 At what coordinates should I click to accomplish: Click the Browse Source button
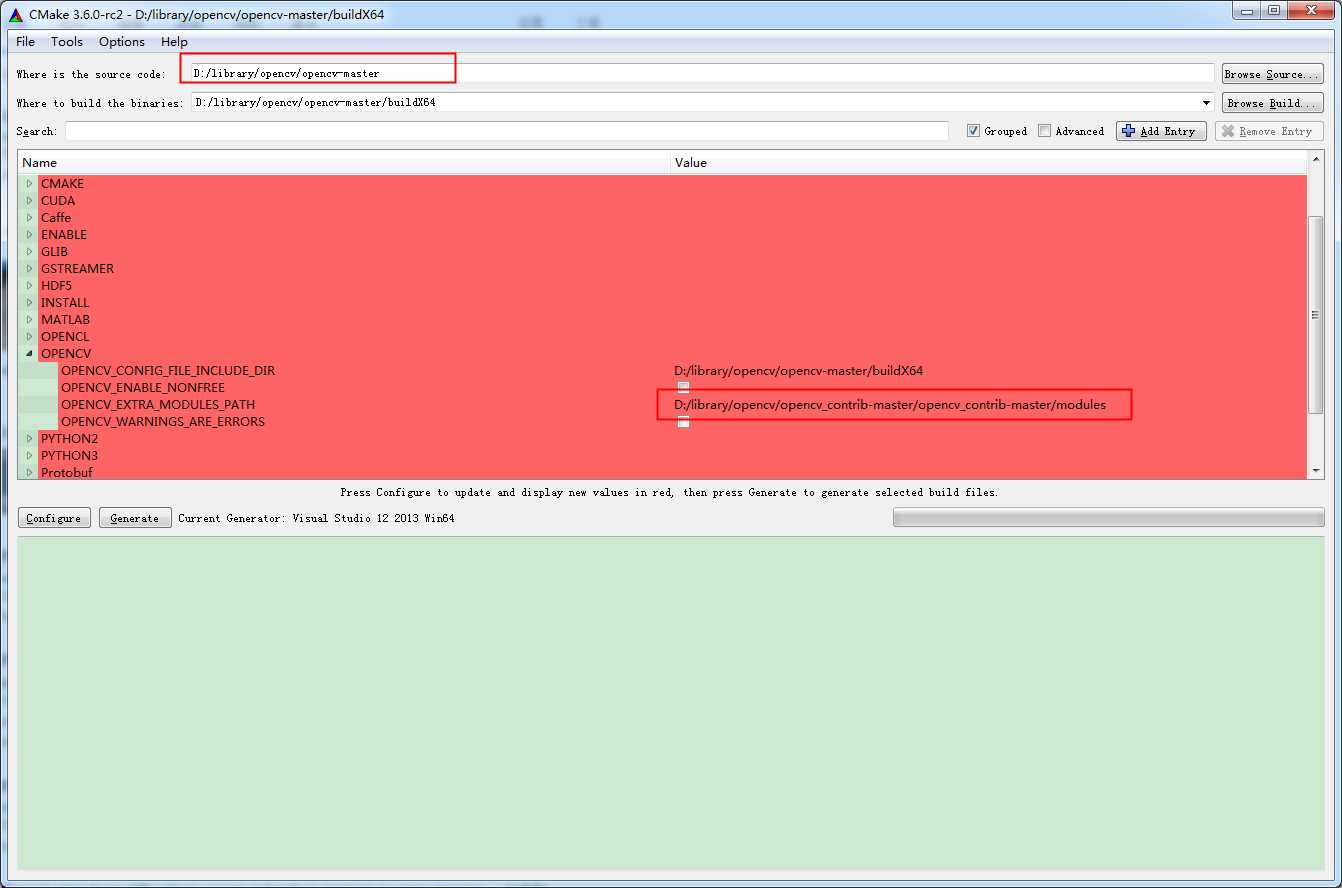[x=1272, y=74]
